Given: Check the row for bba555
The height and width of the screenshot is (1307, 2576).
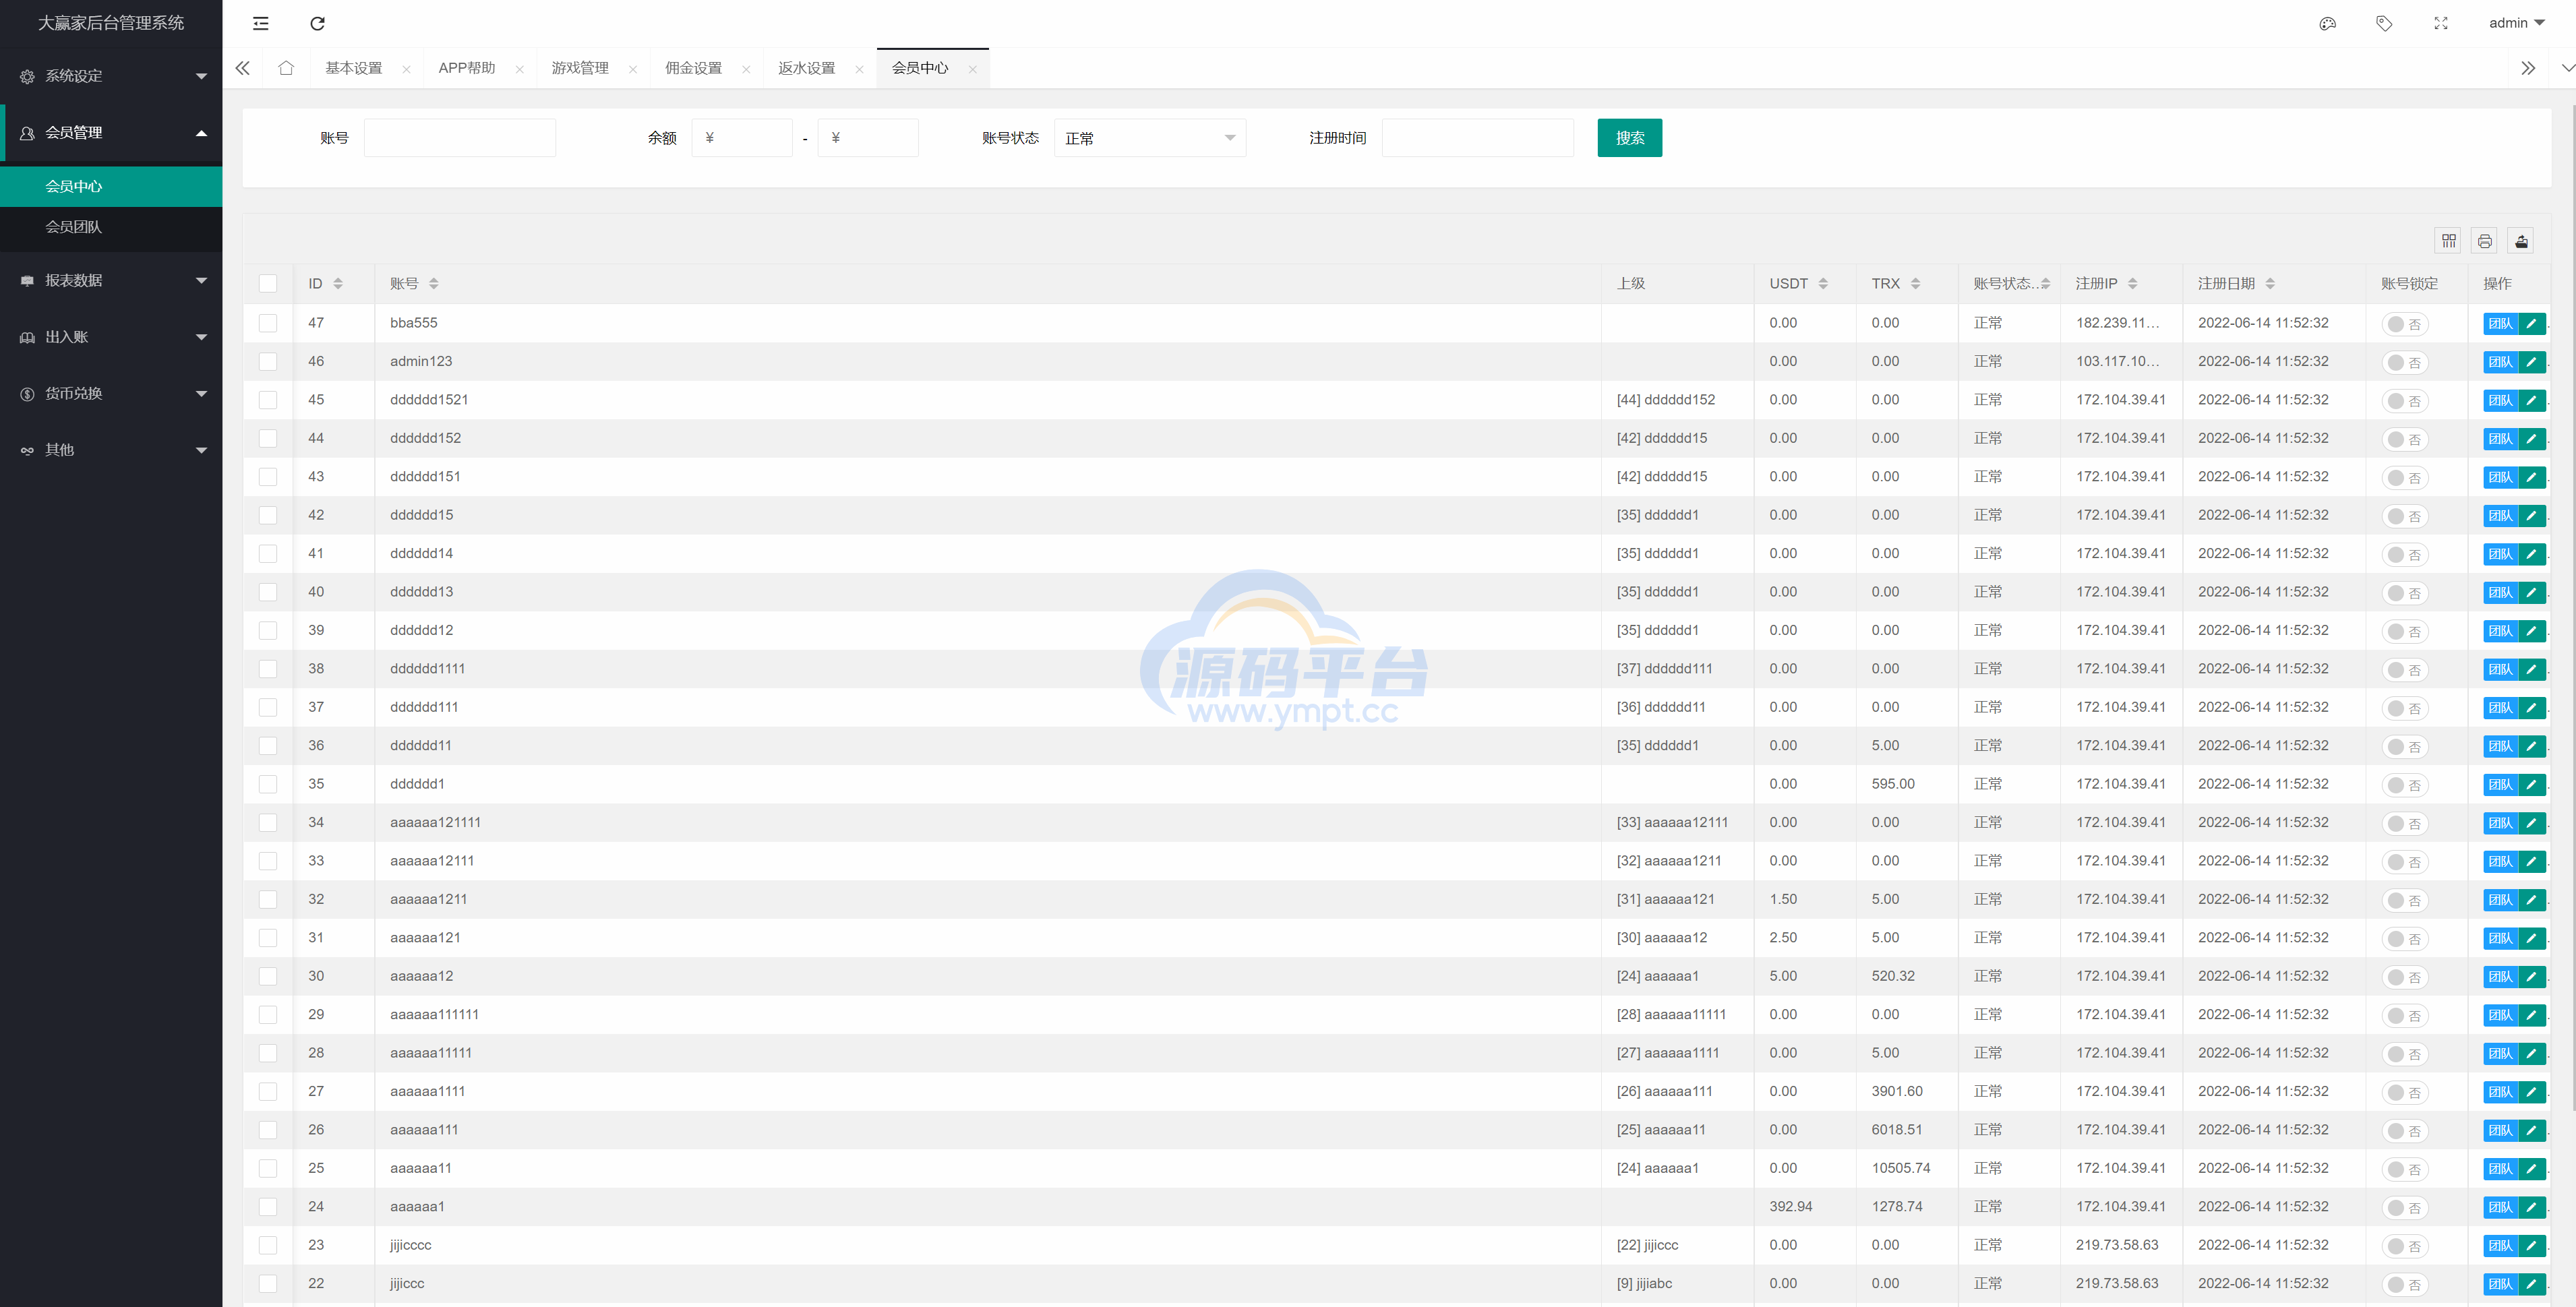Looking at the screenshot, I should click(x=268, y=323).
